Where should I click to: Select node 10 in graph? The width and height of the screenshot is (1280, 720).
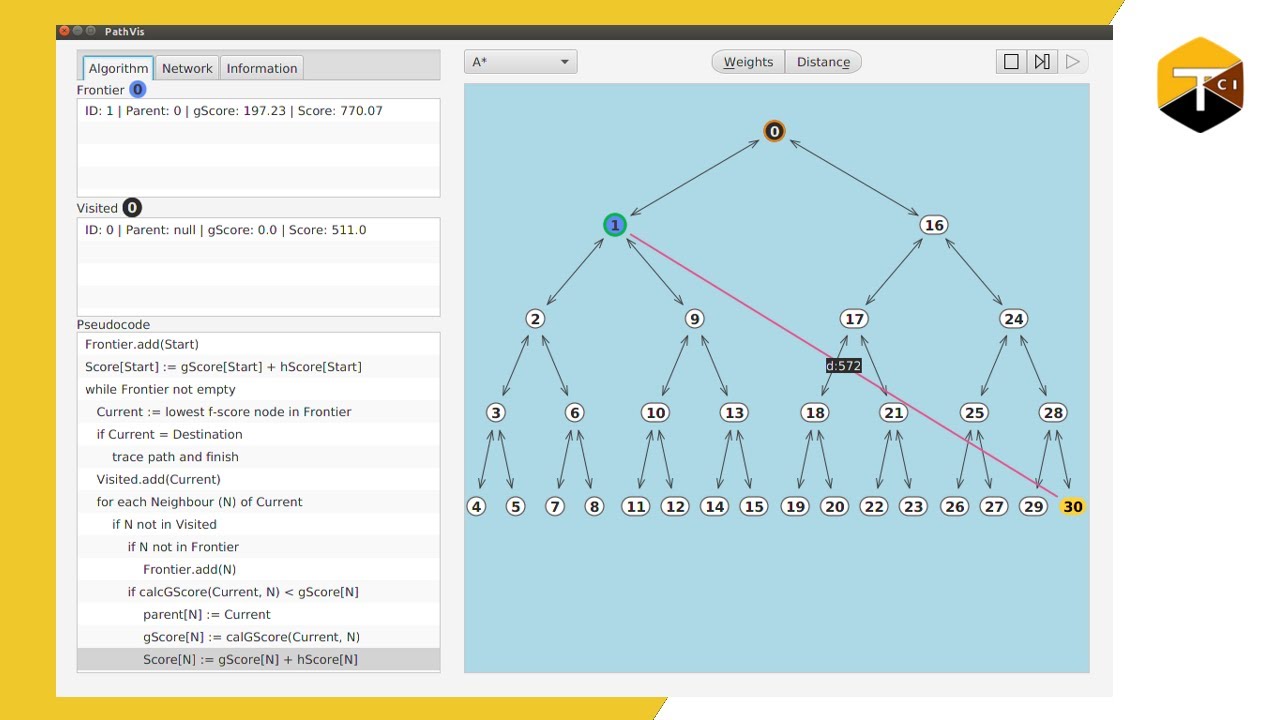click(x=655, y=413)
